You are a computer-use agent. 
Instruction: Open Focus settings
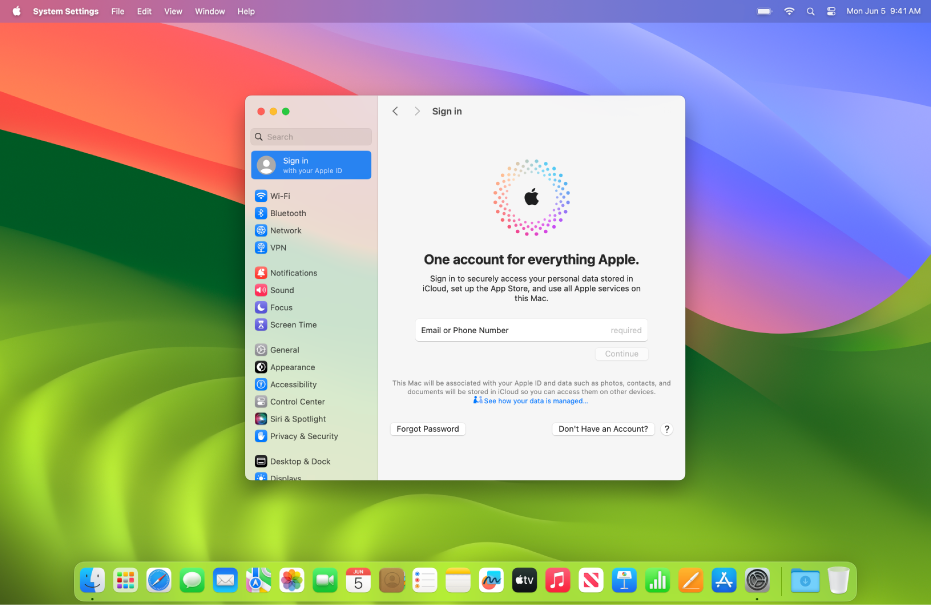(280, 308)
